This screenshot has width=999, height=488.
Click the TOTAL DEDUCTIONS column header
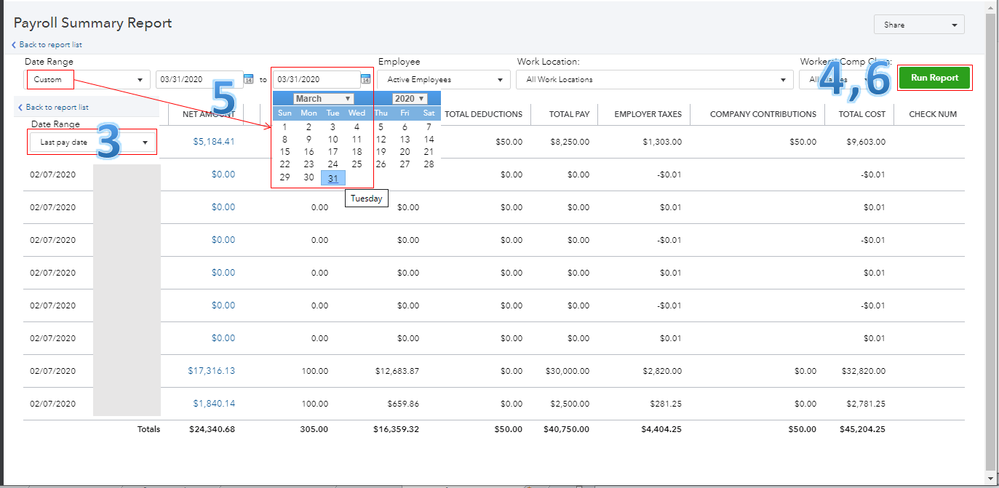tap(484, 114)
